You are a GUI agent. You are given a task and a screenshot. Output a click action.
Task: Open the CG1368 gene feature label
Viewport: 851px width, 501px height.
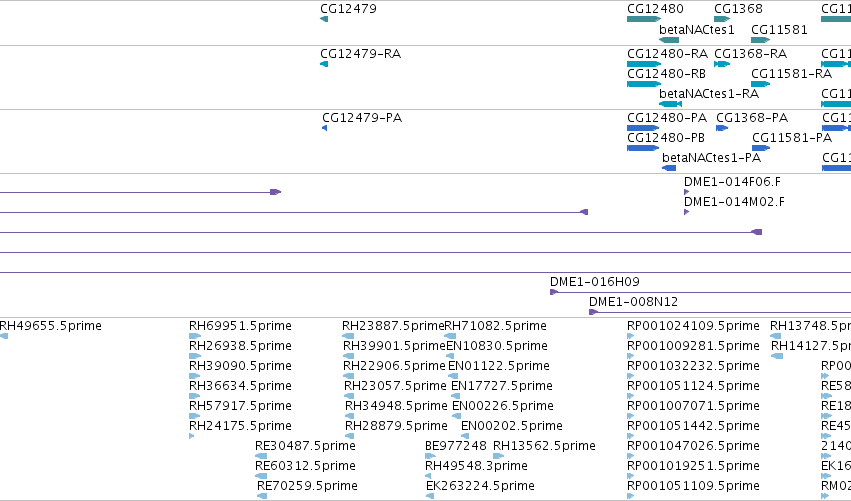coord(738,9)
